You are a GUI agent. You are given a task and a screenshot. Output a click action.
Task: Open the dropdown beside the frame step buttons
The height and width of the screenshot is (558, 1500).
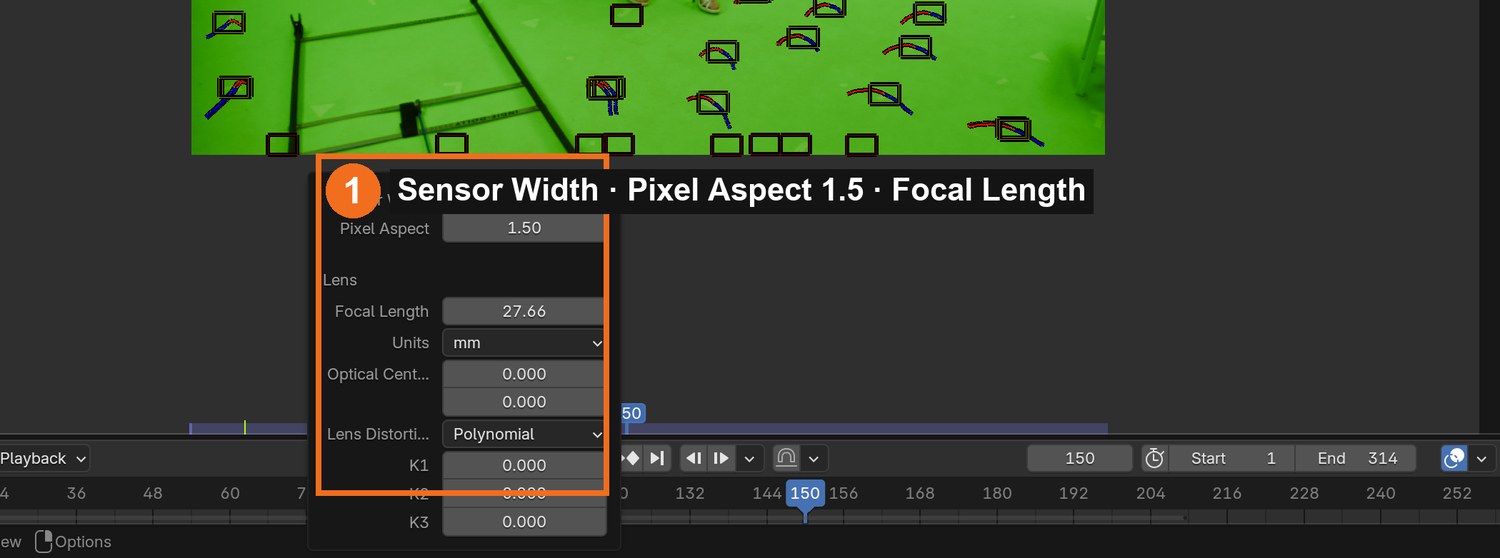tap(750, 458)
